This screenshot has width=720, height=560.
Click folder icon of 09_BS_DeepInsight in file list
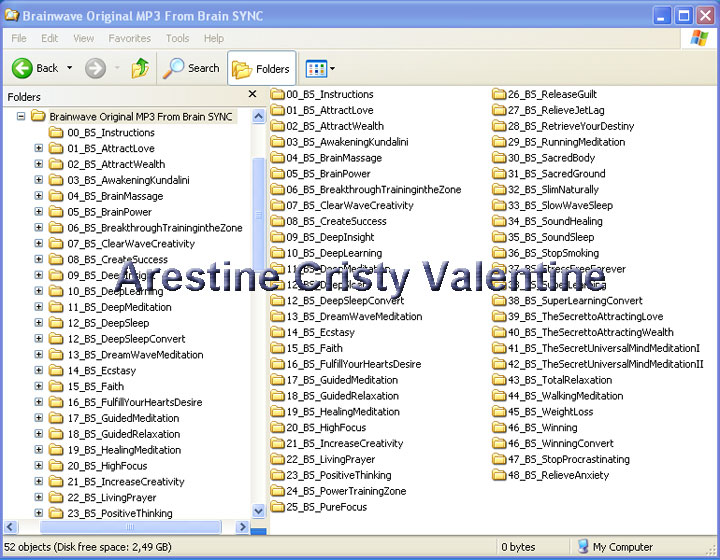pos(277,237)
